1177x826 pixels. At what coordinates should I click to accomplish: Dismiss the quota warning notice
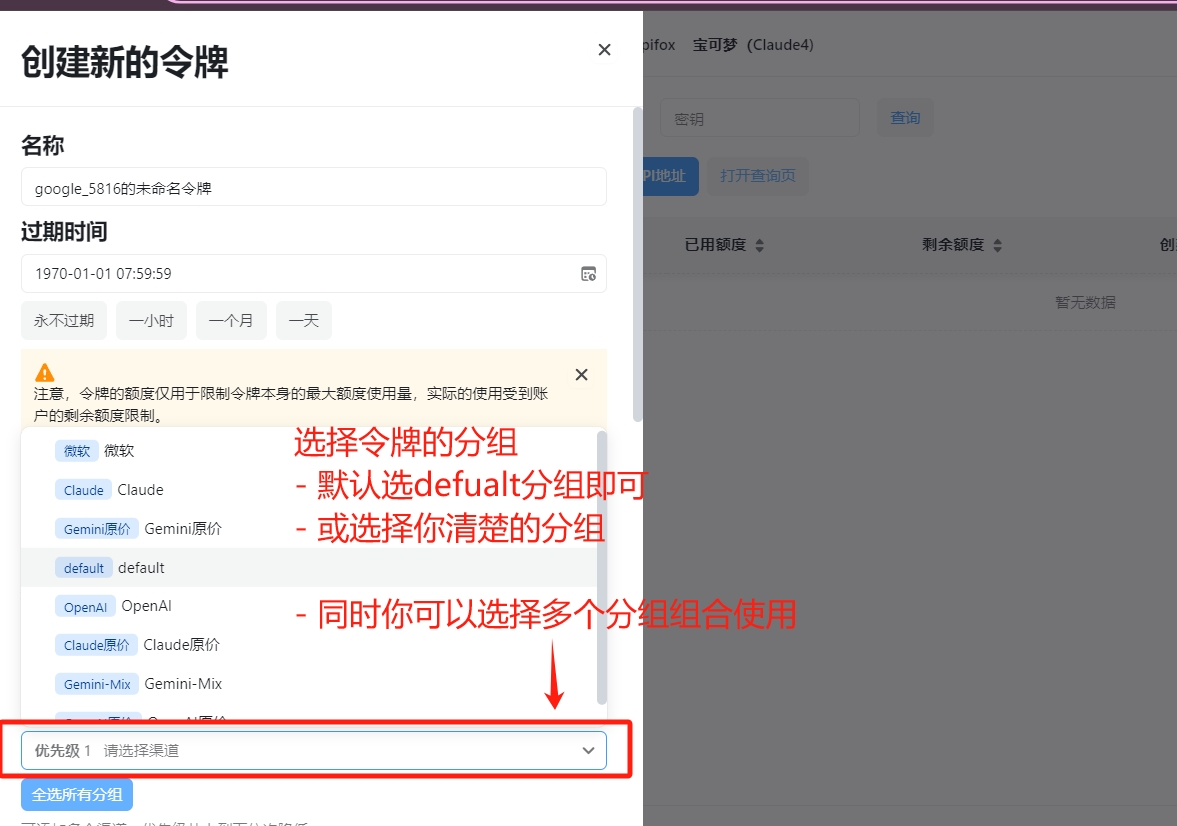[581, 375]
